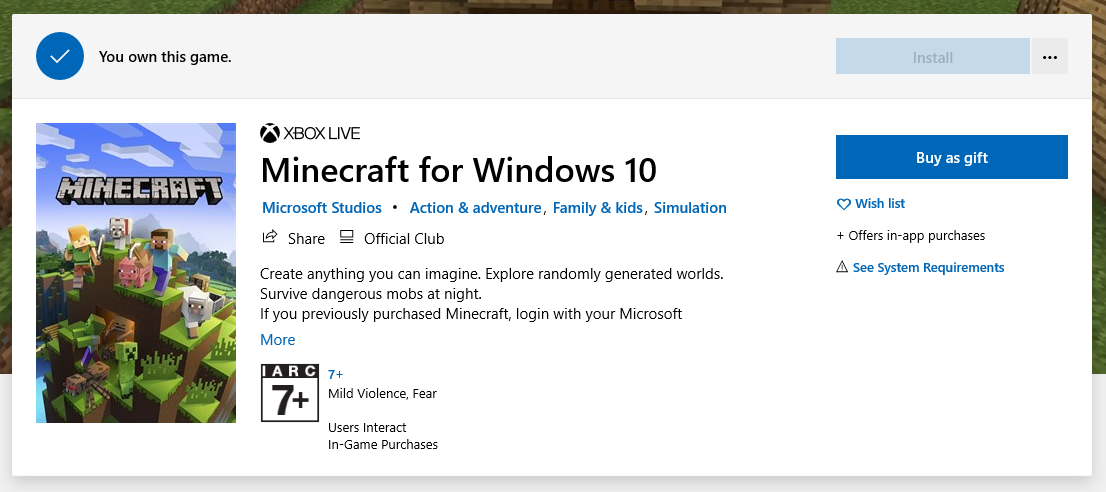Click the Install button
The image size is (1106, 492).
[932, 57]
